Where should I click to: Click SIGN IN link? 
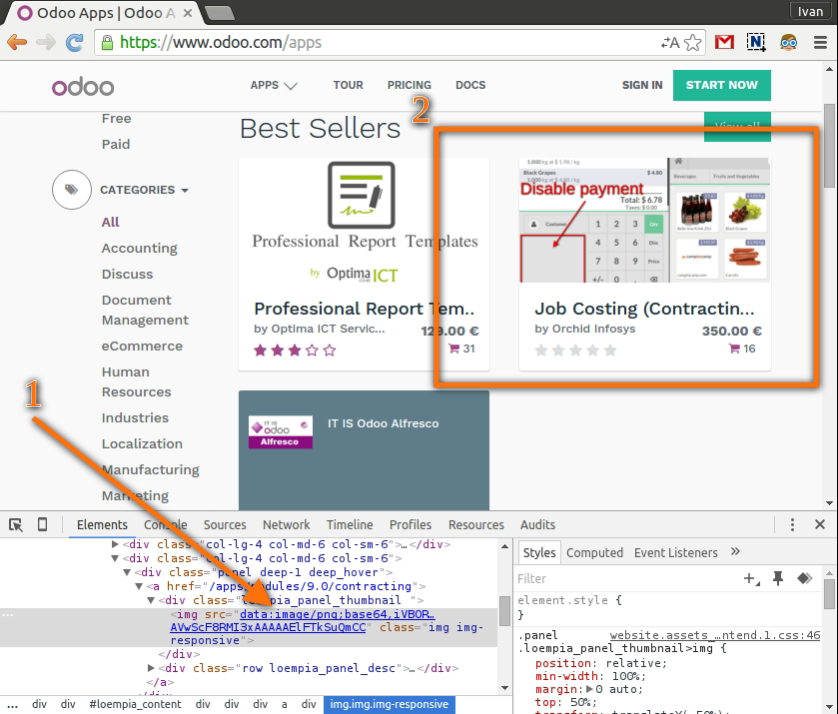click(642, 85)
